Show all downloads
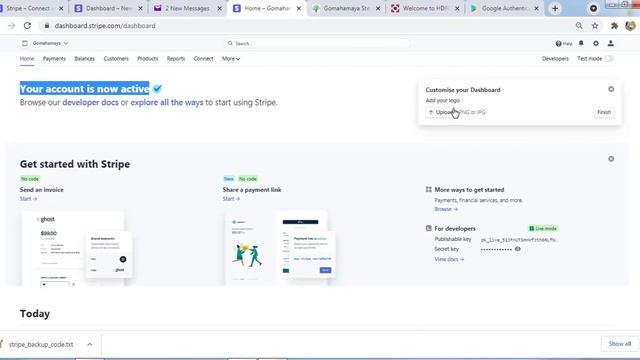This screenshot has height=360, width=640. [620, 344]
